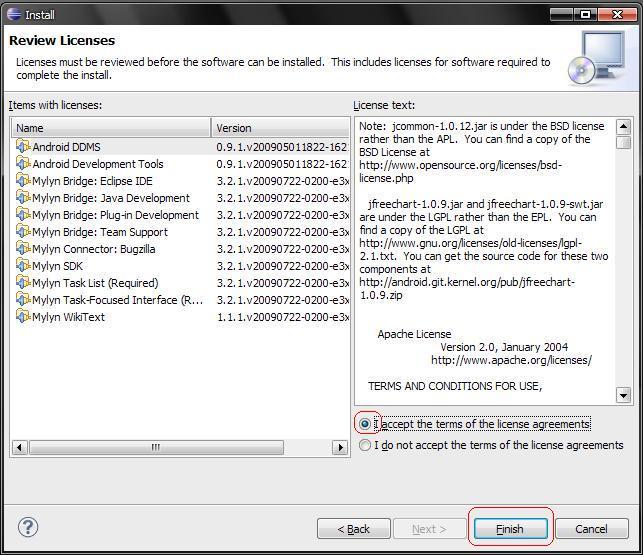Sort items by the Name column header
Screen dimensions: 643x555
pyautogui.click(x=111, y=128)
